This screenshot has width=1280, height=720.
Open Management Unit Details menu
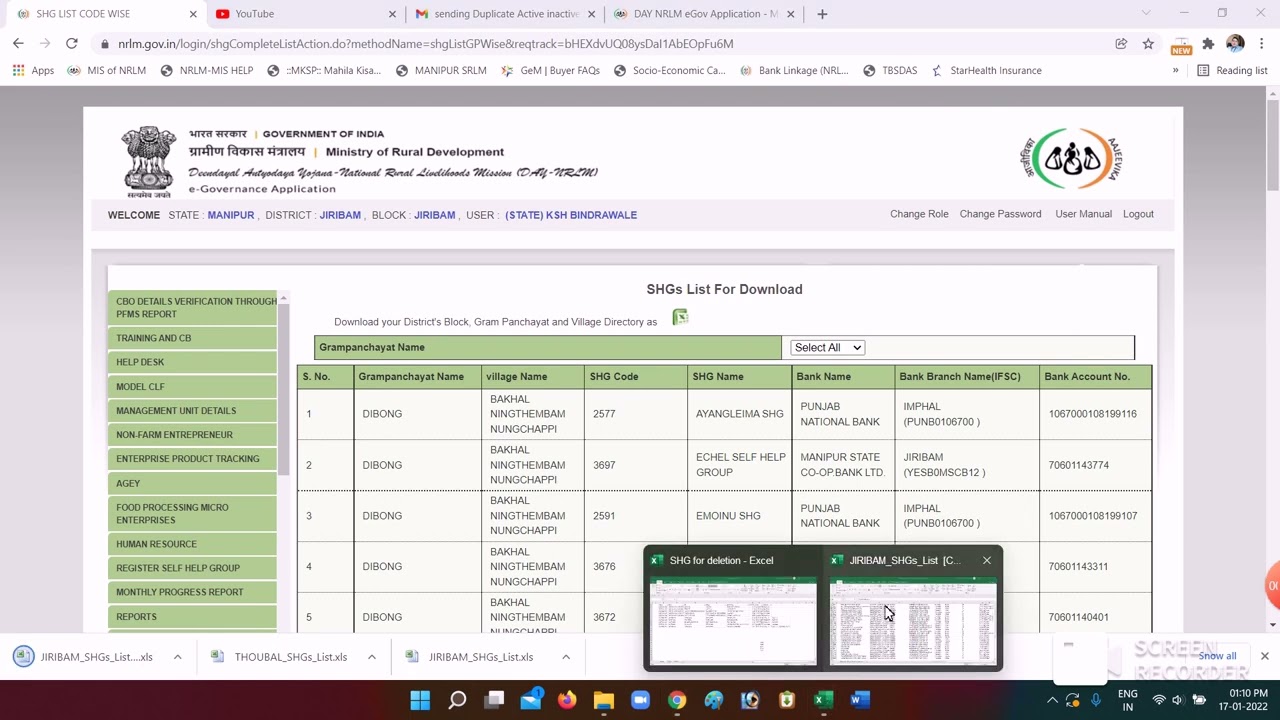(192, 410)
